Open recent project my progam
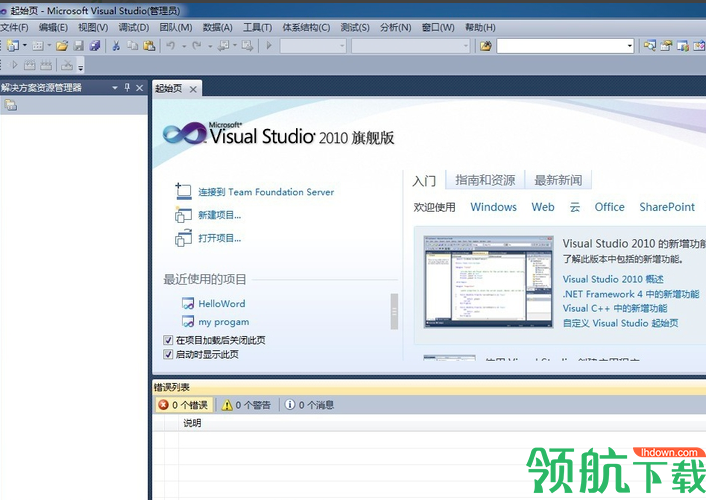Viewport: 706px width, 500px height. coord(224,322)
